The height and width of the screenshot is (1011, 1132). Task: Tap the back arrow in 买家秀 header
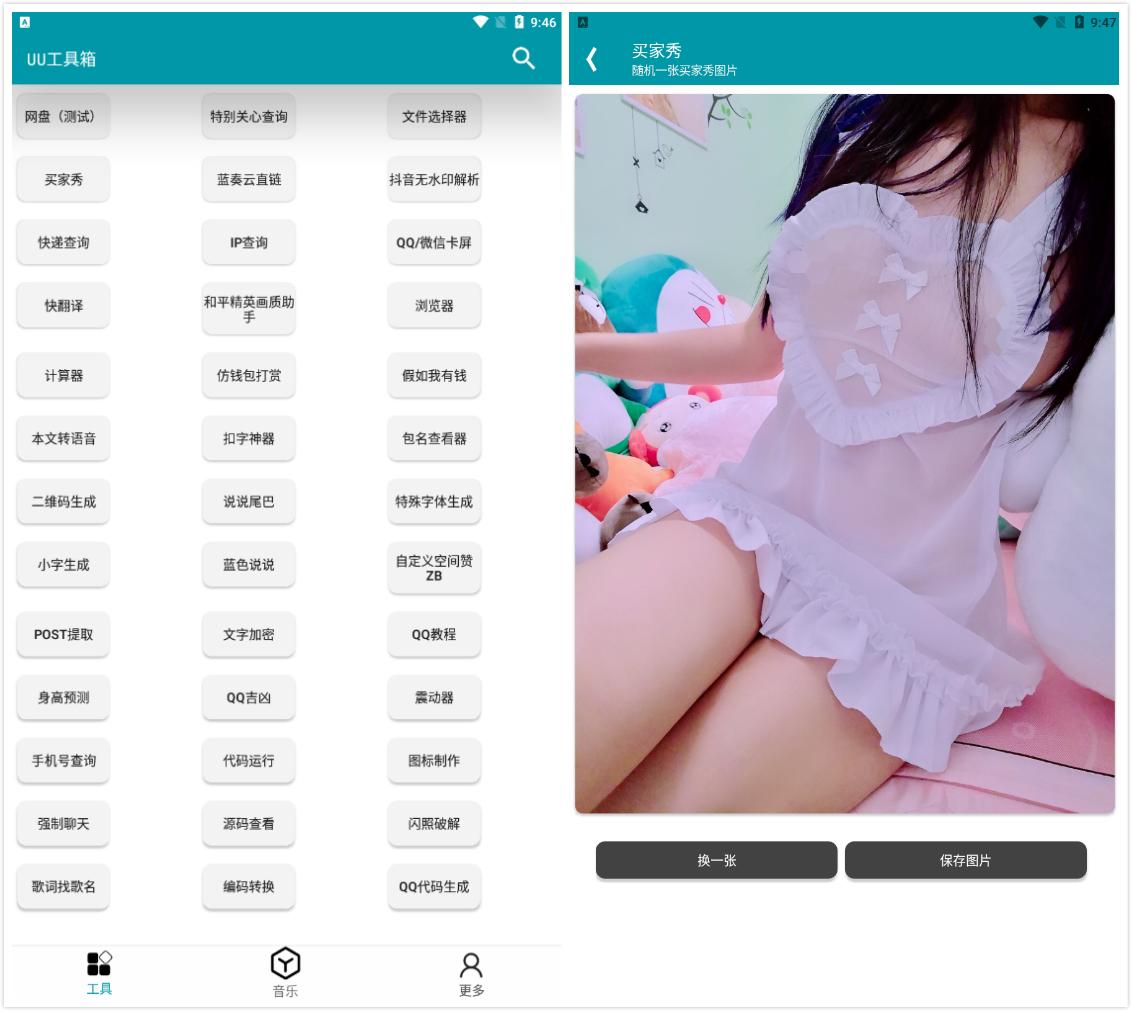pyautogui.click(x=592, y=59)
